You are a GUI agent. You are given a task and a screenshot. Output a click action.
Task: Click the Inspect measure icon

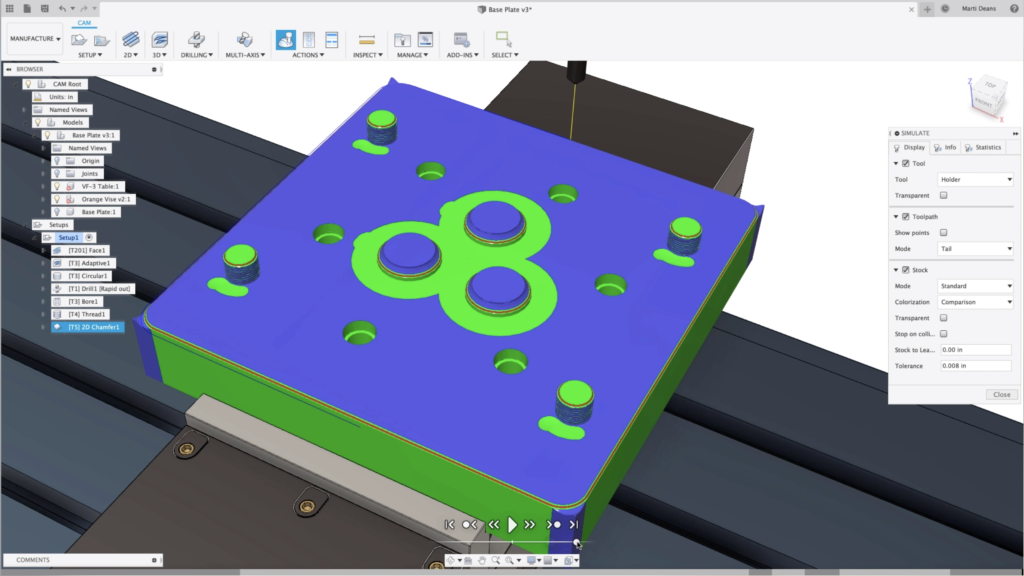click(367, 40)
